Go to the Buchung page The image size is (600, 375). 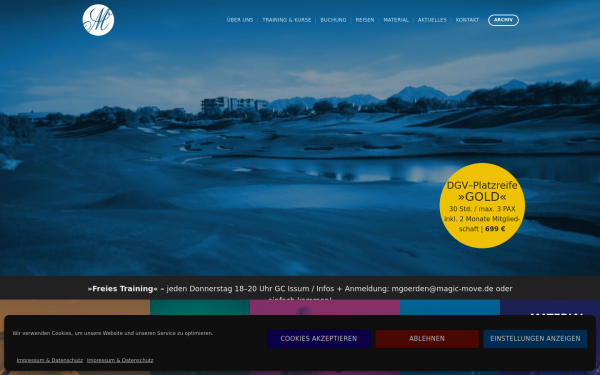pos(333,20)
